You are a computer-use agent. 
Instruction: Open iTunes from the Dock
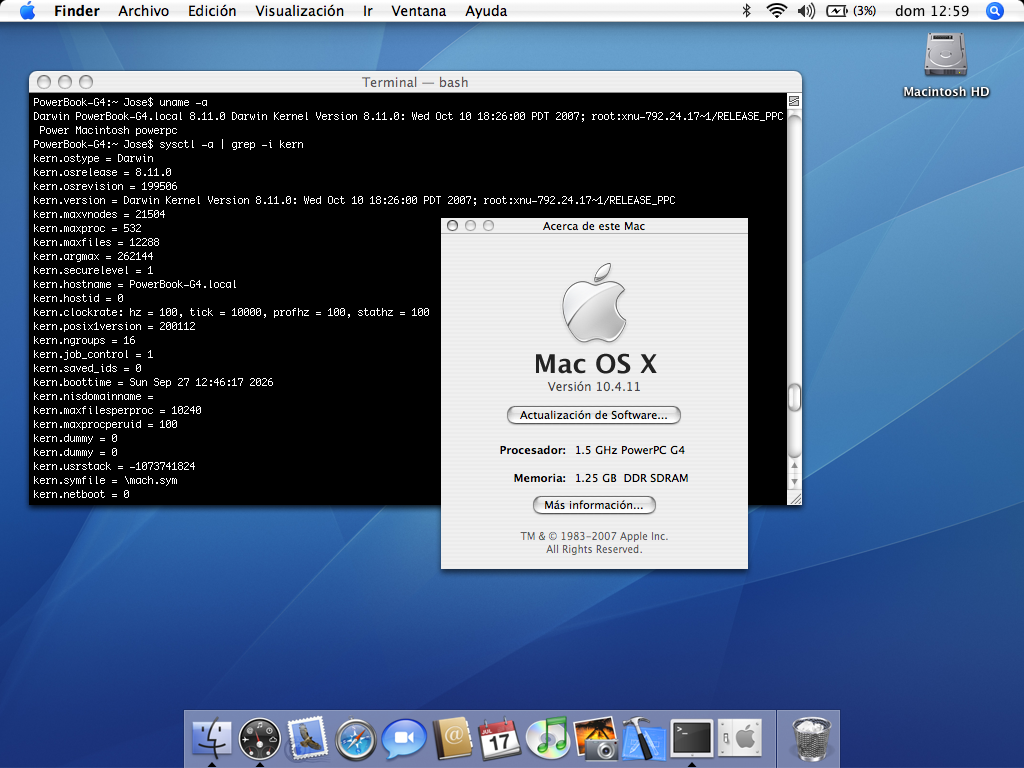point(547,738)
